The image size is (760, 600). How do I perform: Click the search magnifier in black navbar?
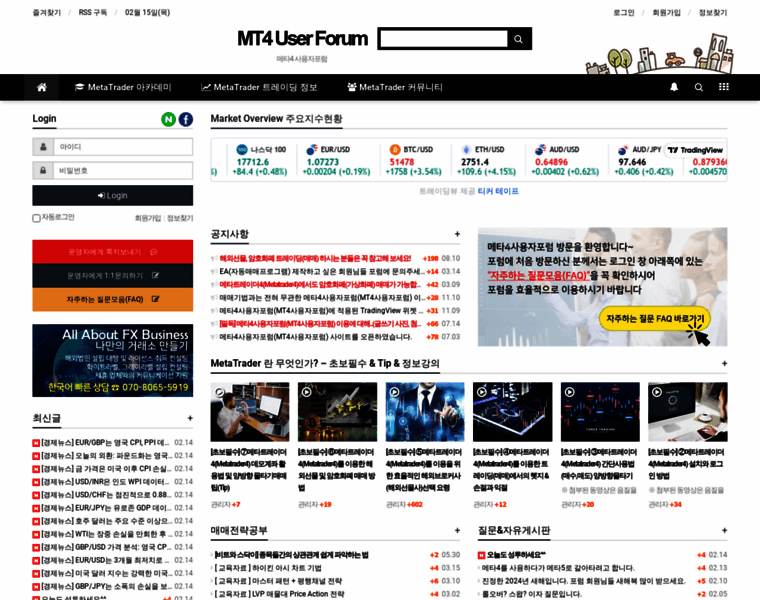tap(698, 87)
